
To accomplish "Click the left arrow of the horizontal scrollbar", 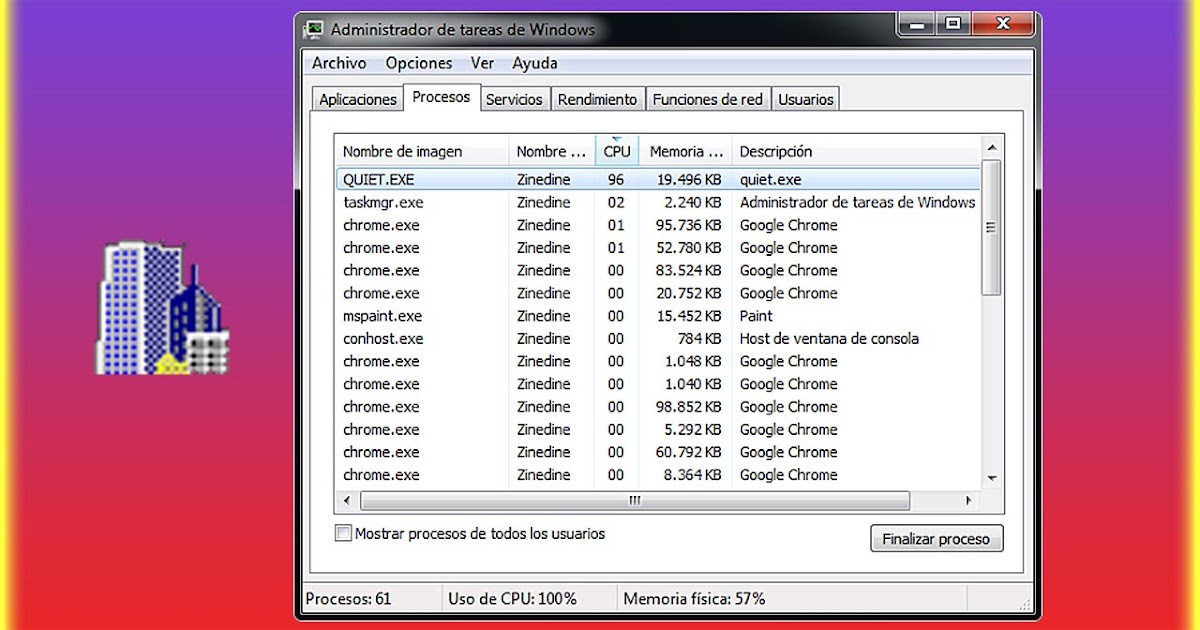I will pyautogui.click(x=347, y=500).
